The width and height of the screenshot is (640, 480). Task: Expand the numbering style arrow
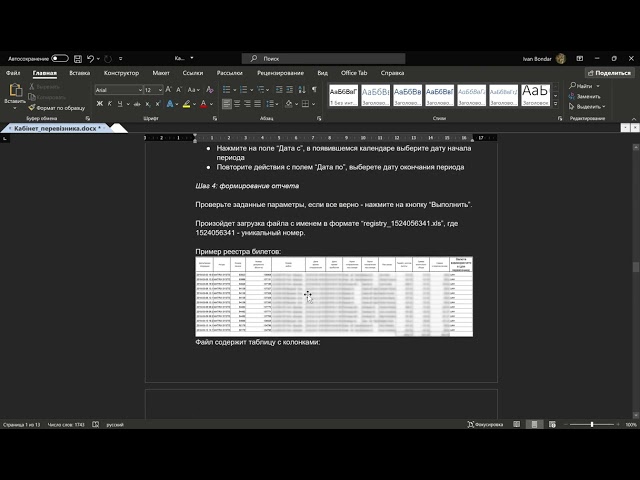click(x=251, y=90)
